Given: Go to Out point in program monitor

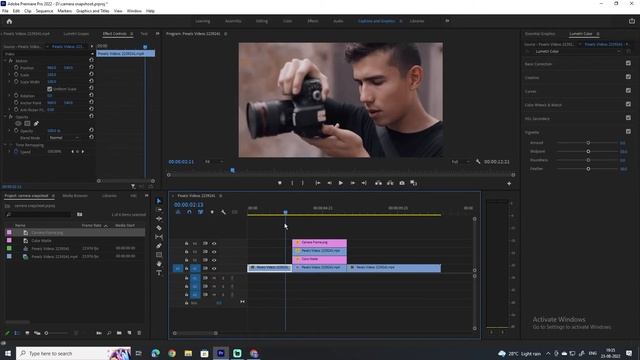Looking at the screenshot, I should click(x=364, y=183).
